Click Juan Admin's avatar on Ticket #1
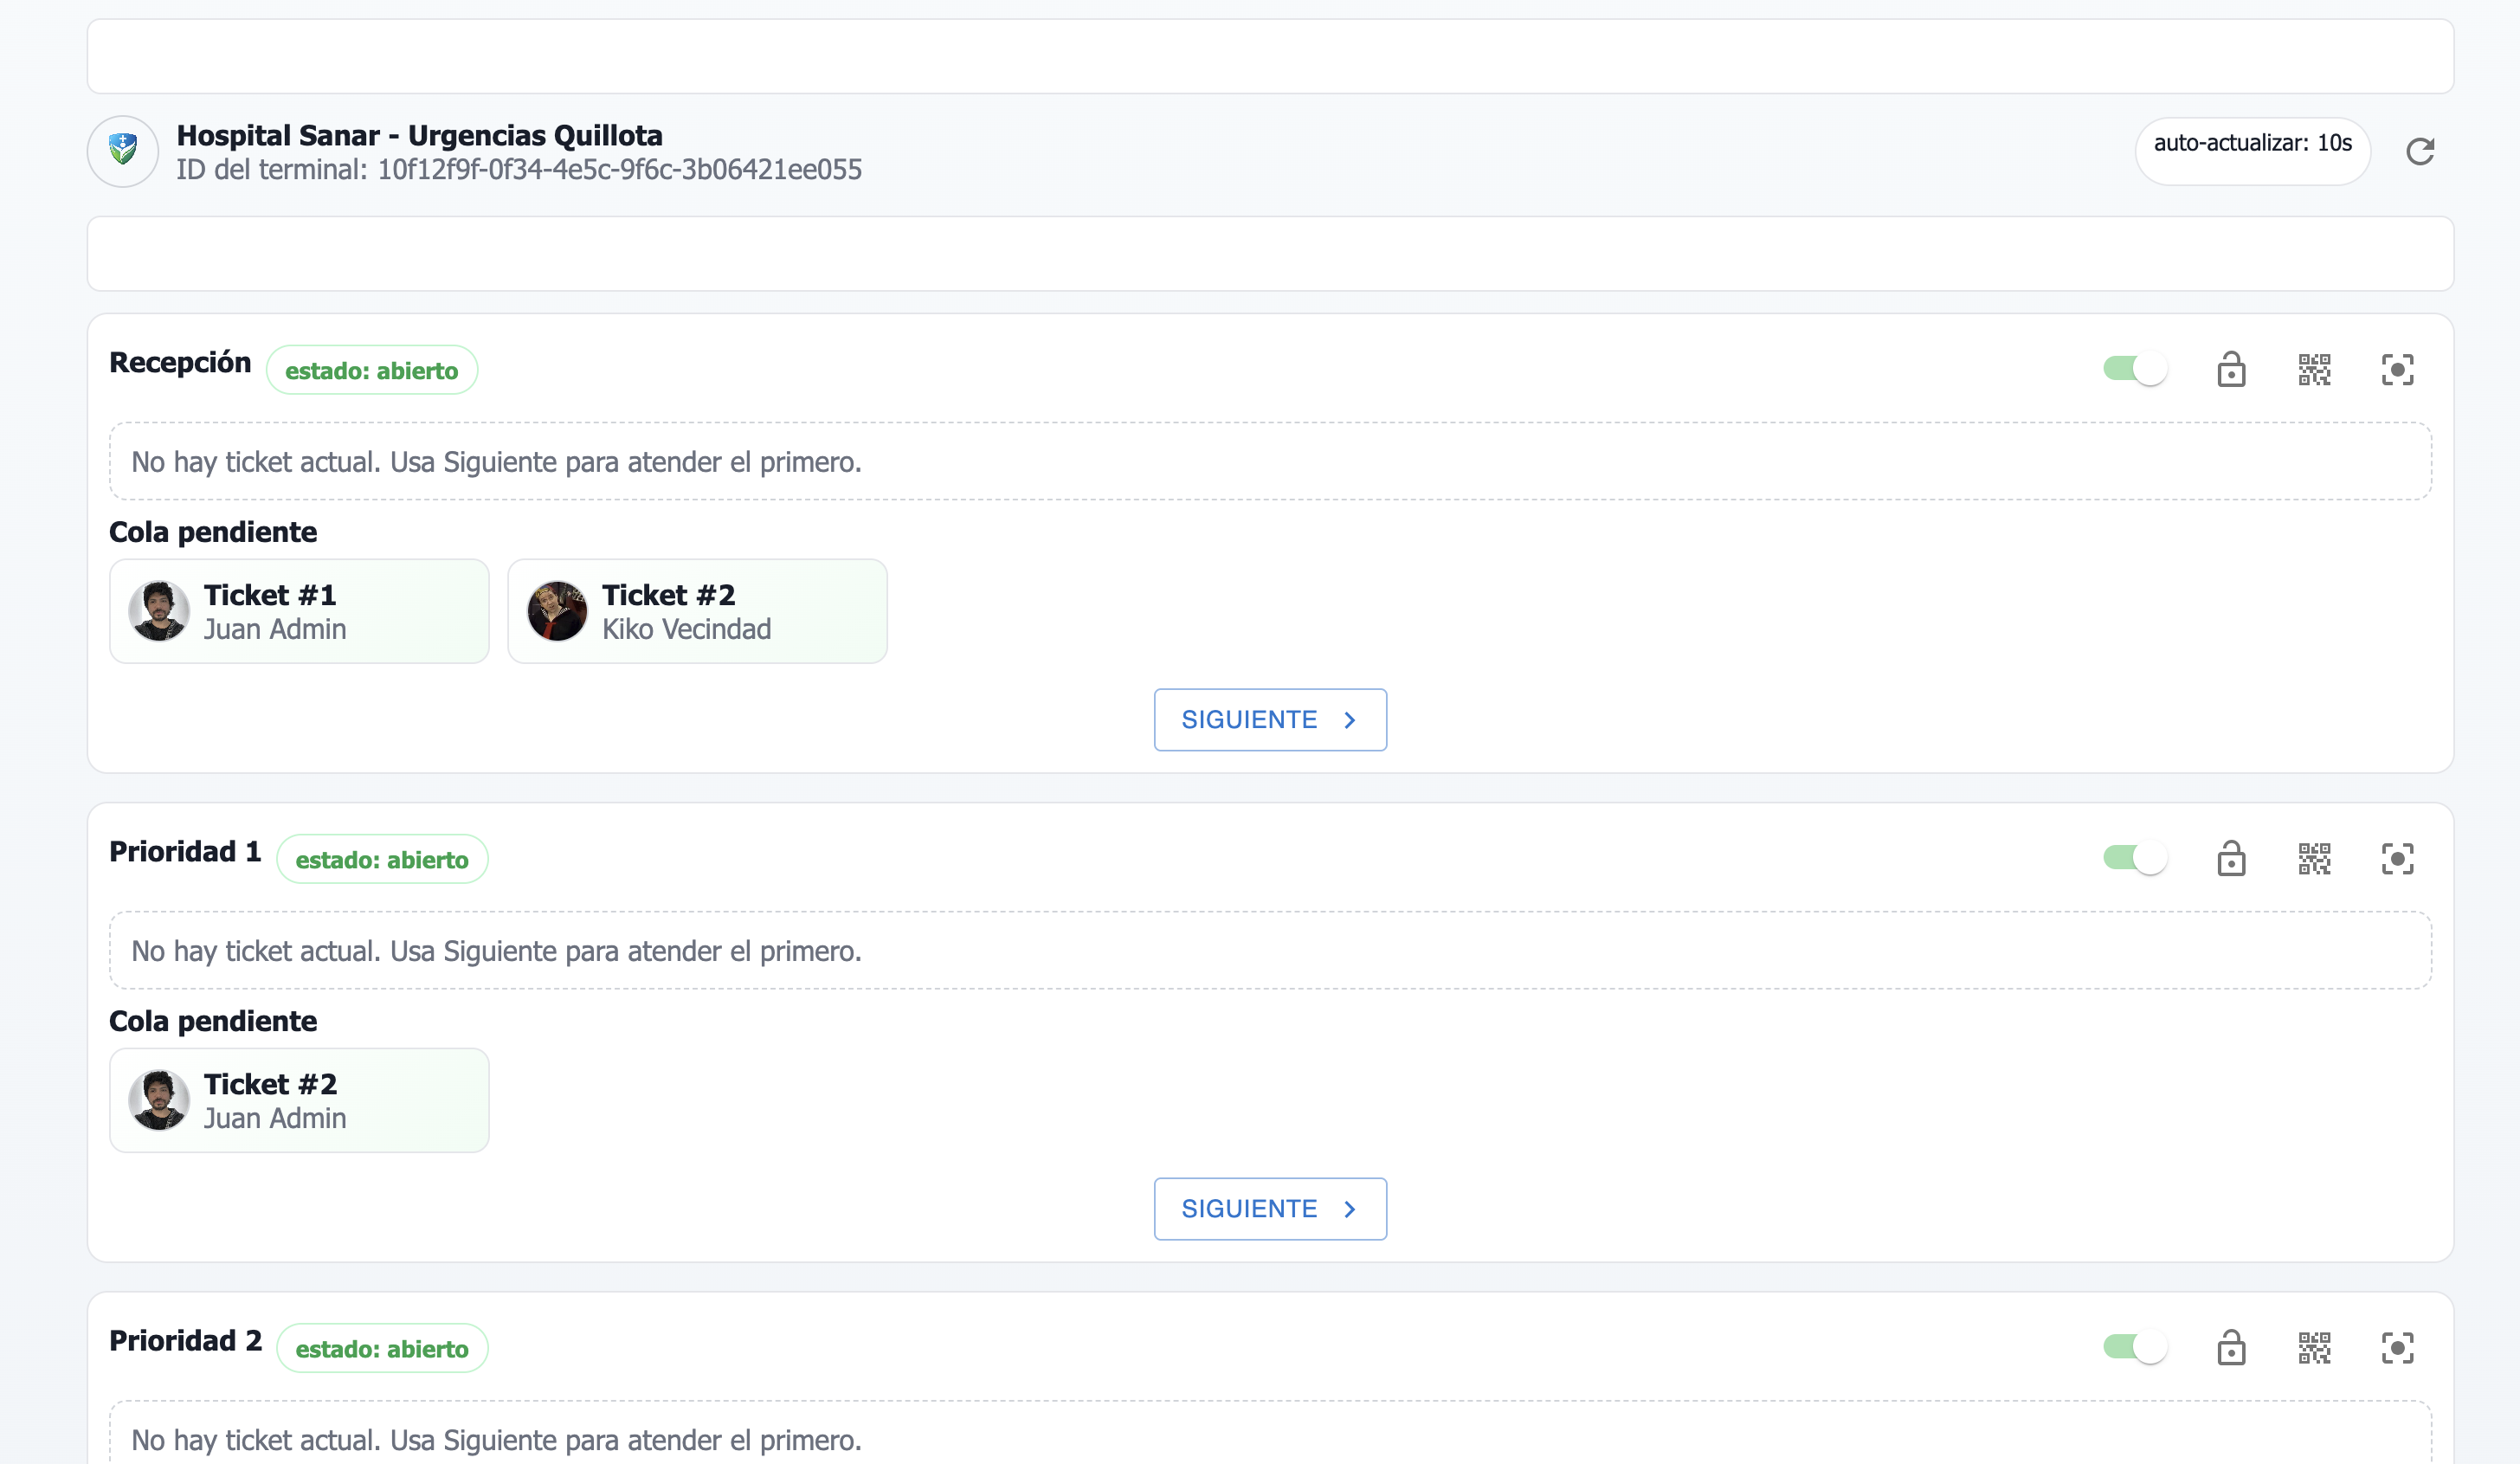 159,611
